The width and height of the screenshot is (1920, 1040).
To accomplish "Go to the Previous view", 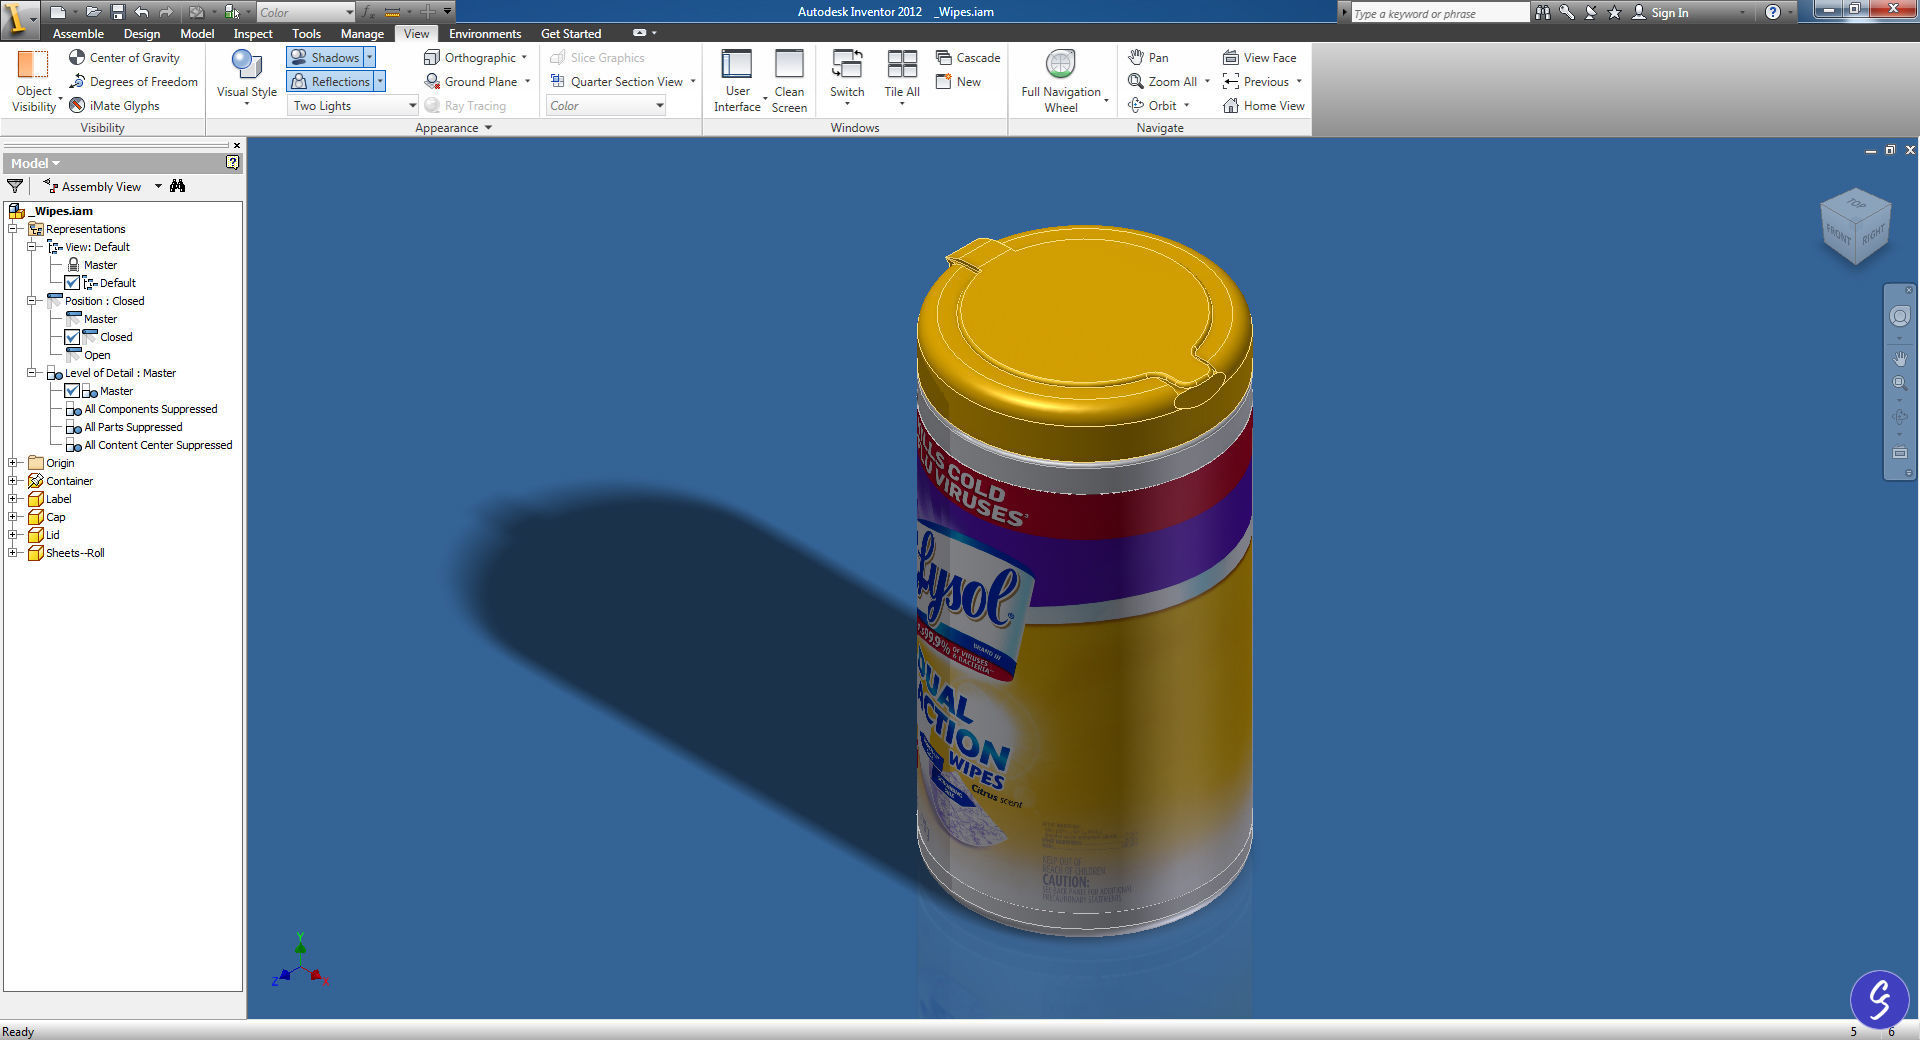I will pos(1256,81).
